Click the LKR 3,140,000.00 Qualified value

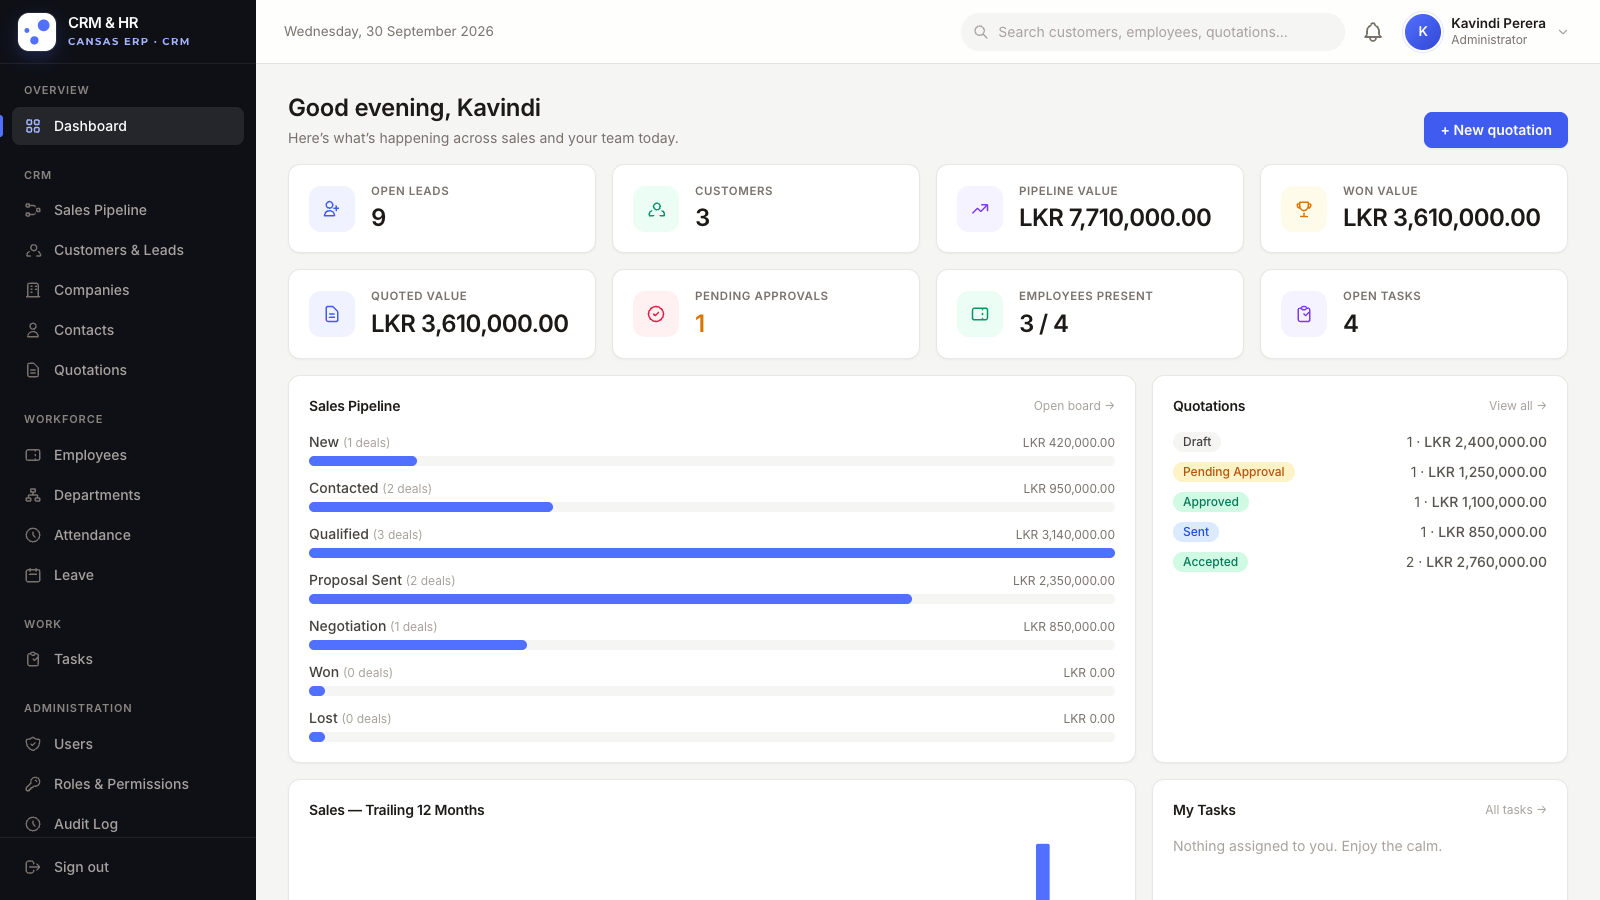(1065, 535)
